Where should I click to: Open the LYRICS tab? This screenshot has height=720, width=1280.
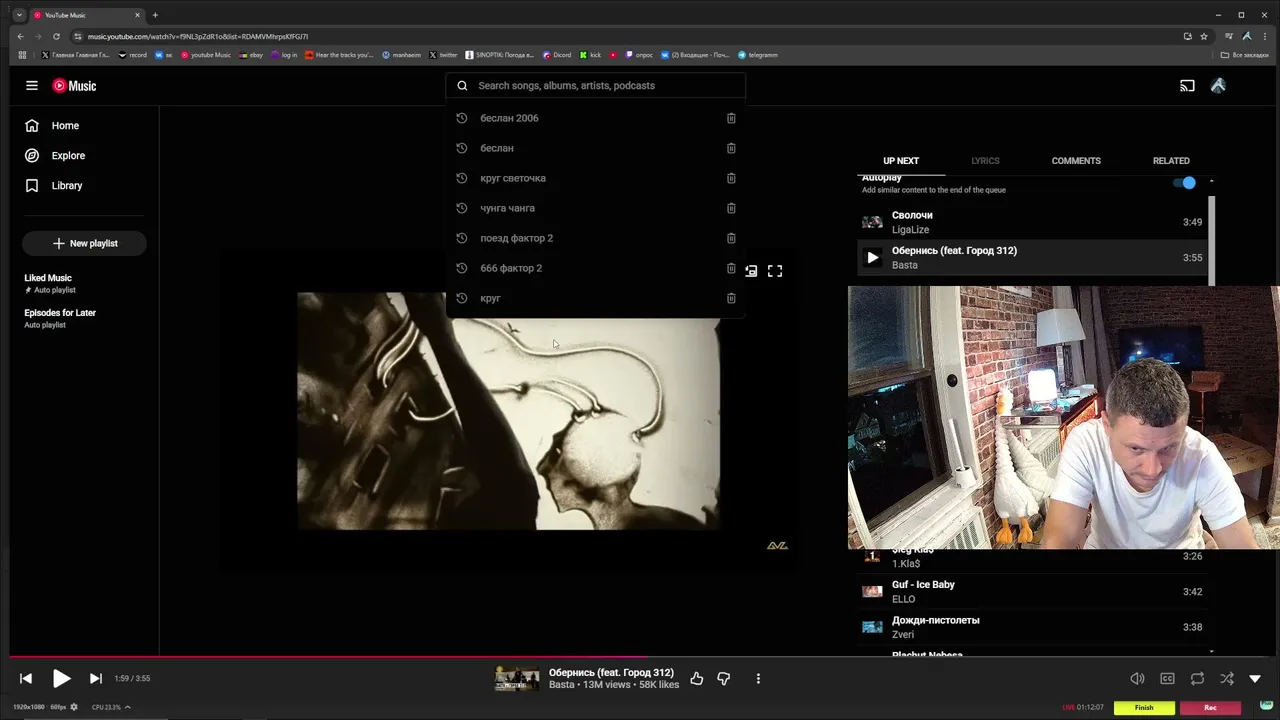coord(985,161)
